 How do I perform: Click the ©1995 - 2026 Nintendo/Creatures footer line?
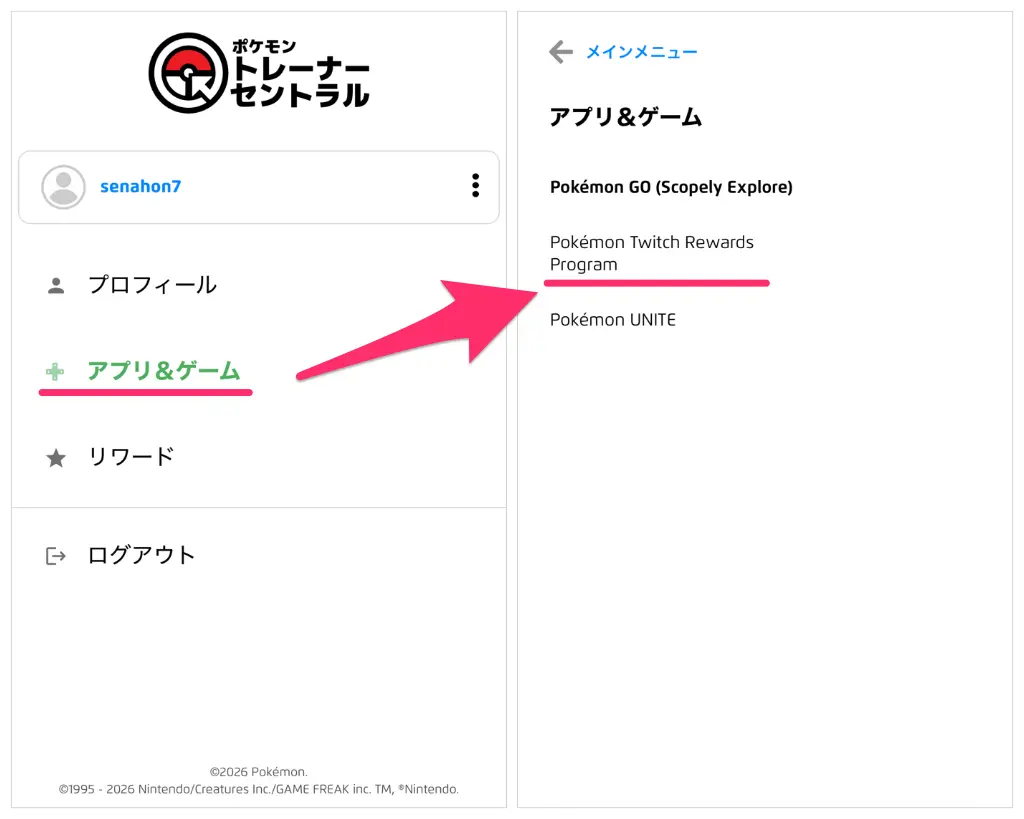pyautogui.click(x=259, y=790)
